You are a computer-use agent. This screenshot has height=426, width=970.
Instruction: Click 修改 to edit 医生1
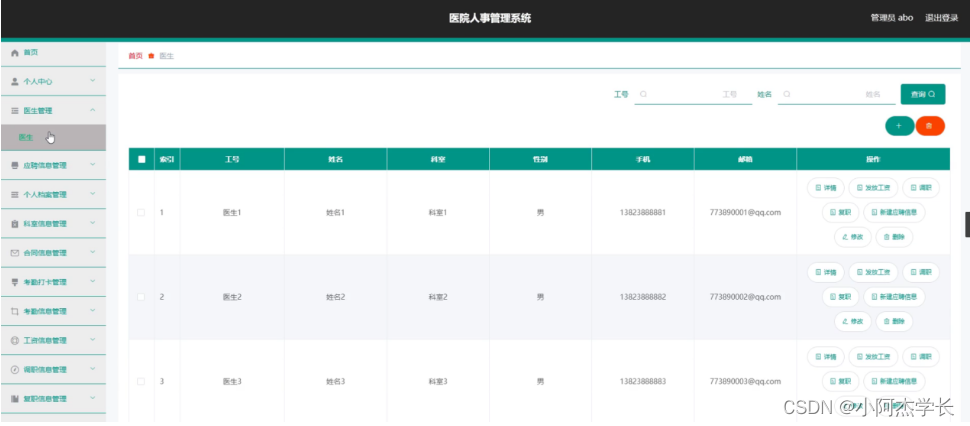(x=852, y=237)
